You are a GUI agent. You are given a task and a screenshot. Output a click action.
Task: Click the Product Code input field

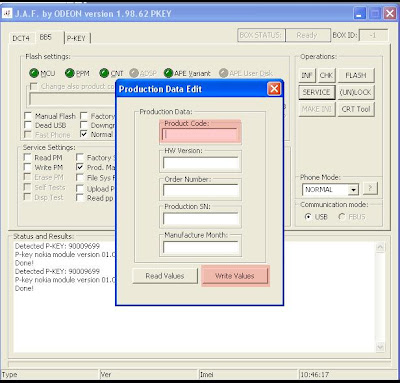click(x=201, y=134)
